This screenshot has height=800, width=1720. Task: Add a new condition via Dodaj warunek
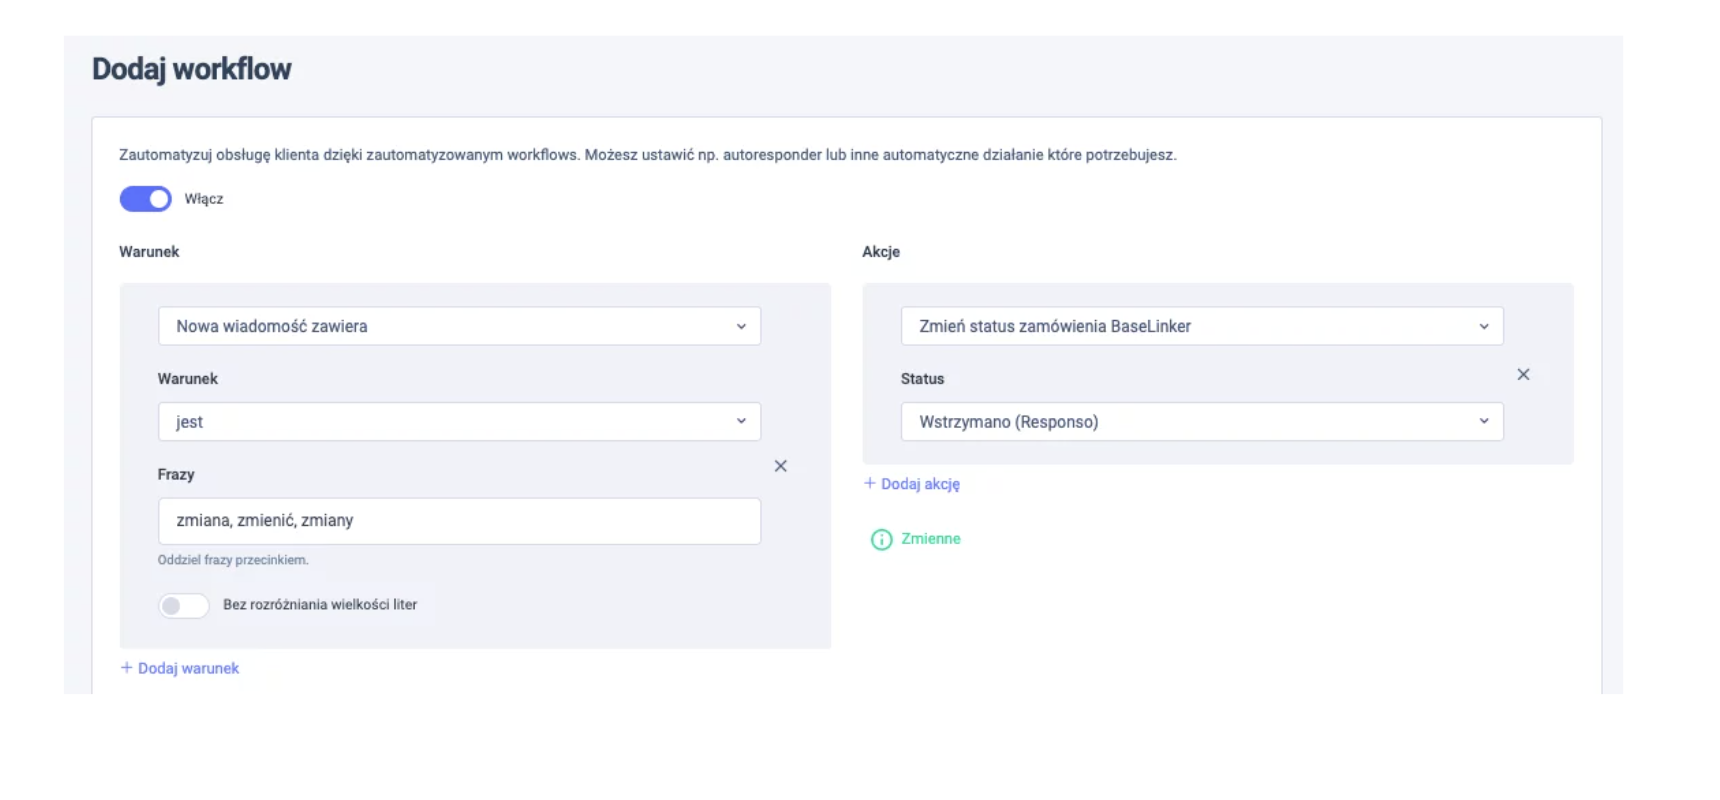[x=188, y=668]
